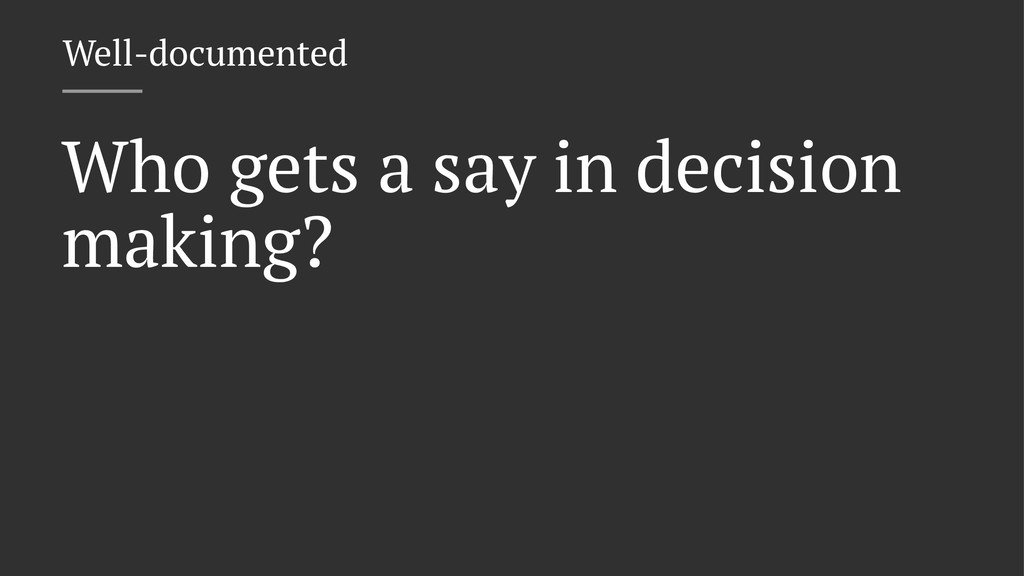This screenshot has height=576, width=1024.
Task: Click the "Well-documented" section label
Action: click(x=205, y=53)
